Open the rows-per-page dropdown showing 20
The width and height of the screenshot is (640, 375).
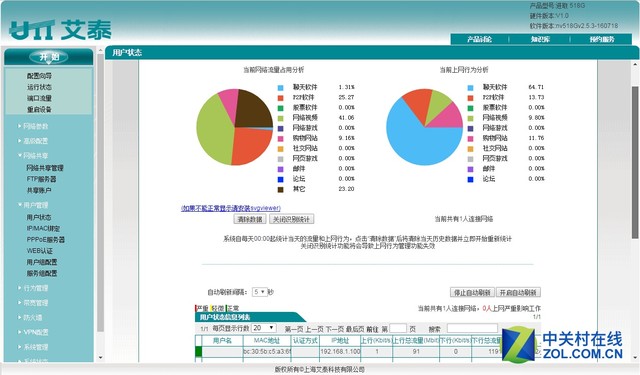(264, 328)
